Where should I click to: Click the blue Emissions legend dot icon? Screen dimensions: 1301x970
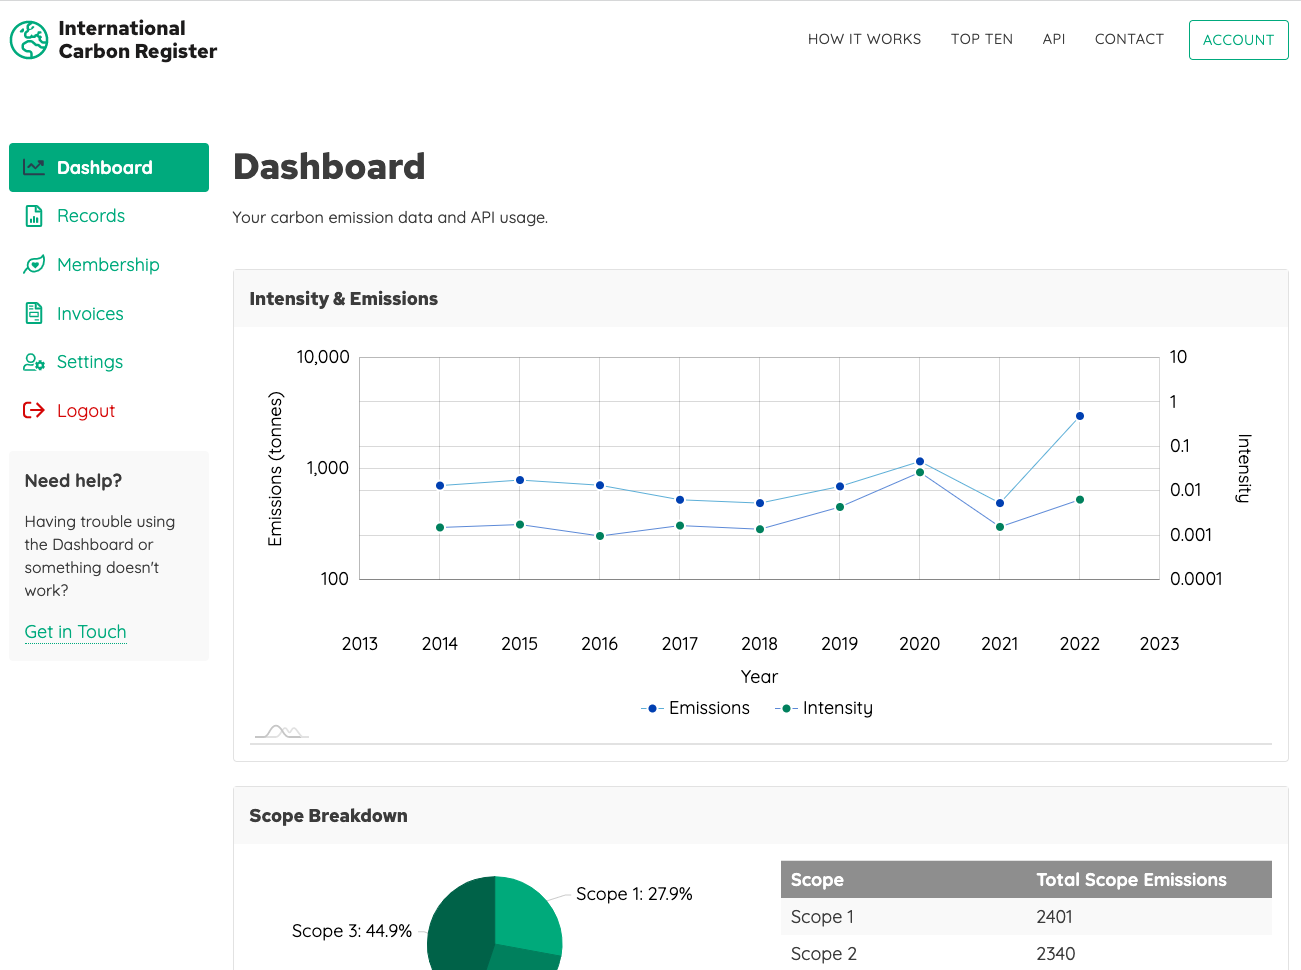[x=652, y=708]
